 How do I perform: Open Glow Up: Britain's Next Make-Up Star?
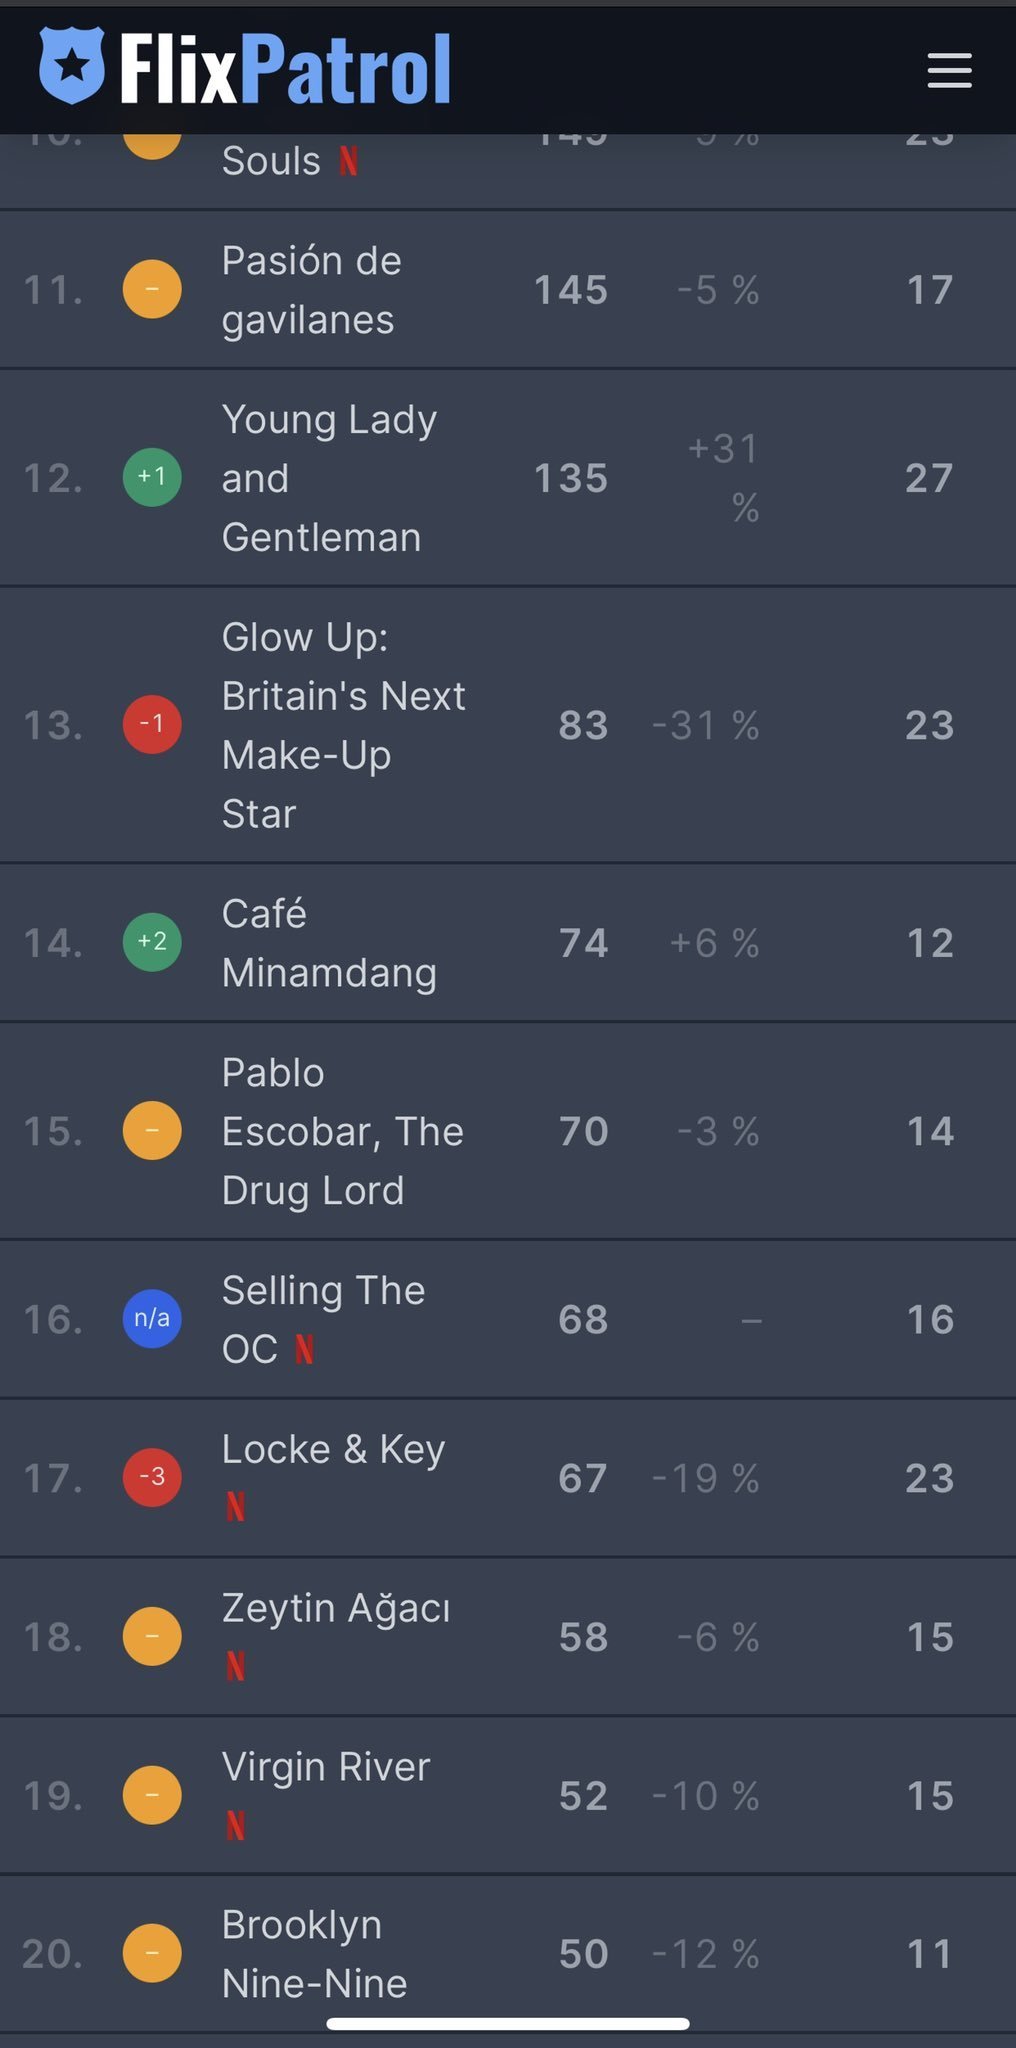coord(342,725)
